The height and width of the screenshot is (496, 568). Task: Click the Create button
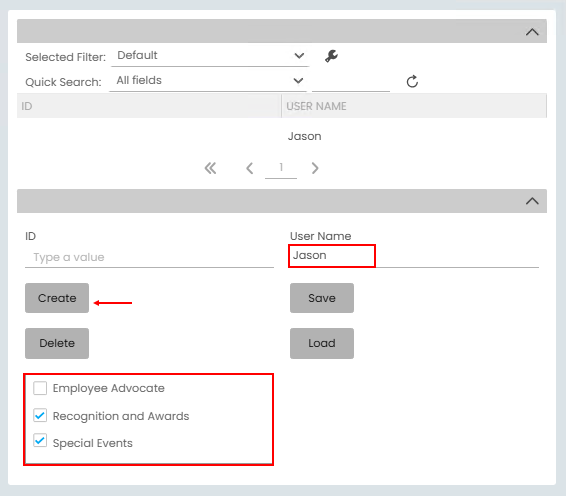point(57,298)
